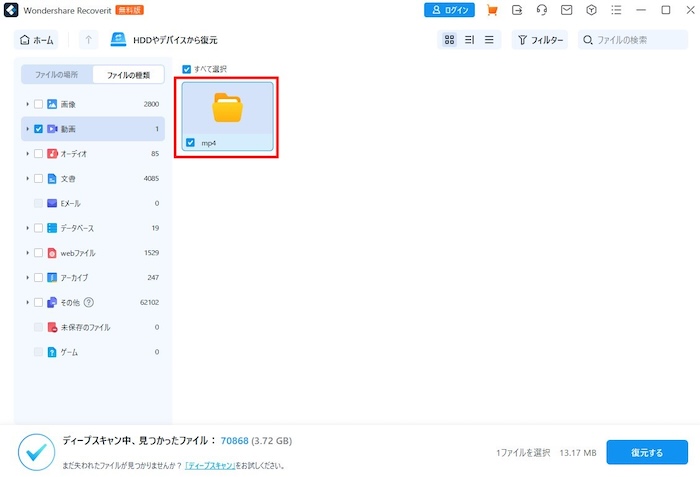Tick the 文書 category checkbox

tap(38, 178)
